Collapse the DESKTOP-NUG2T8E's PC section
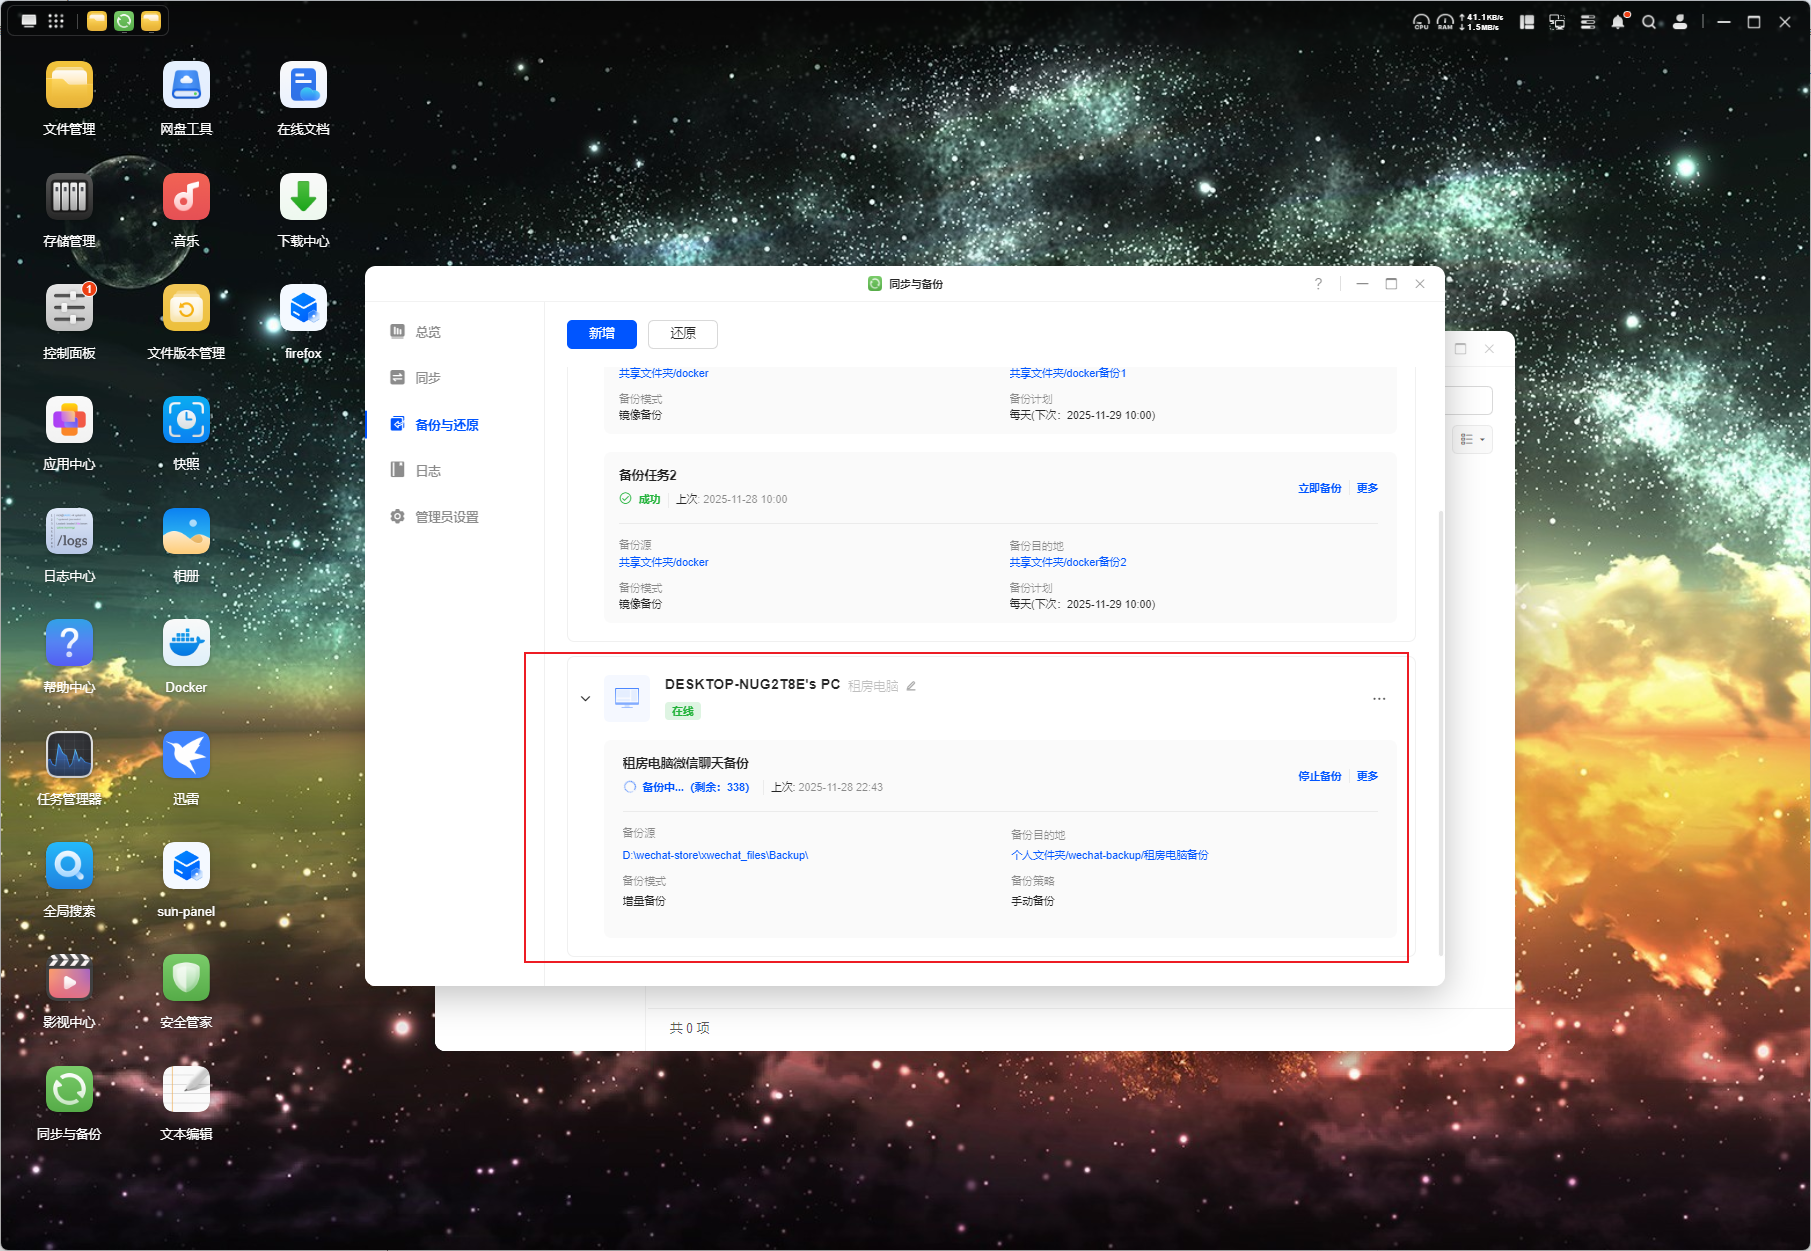Viewport: 1811px width, 1251px height. 585,699
